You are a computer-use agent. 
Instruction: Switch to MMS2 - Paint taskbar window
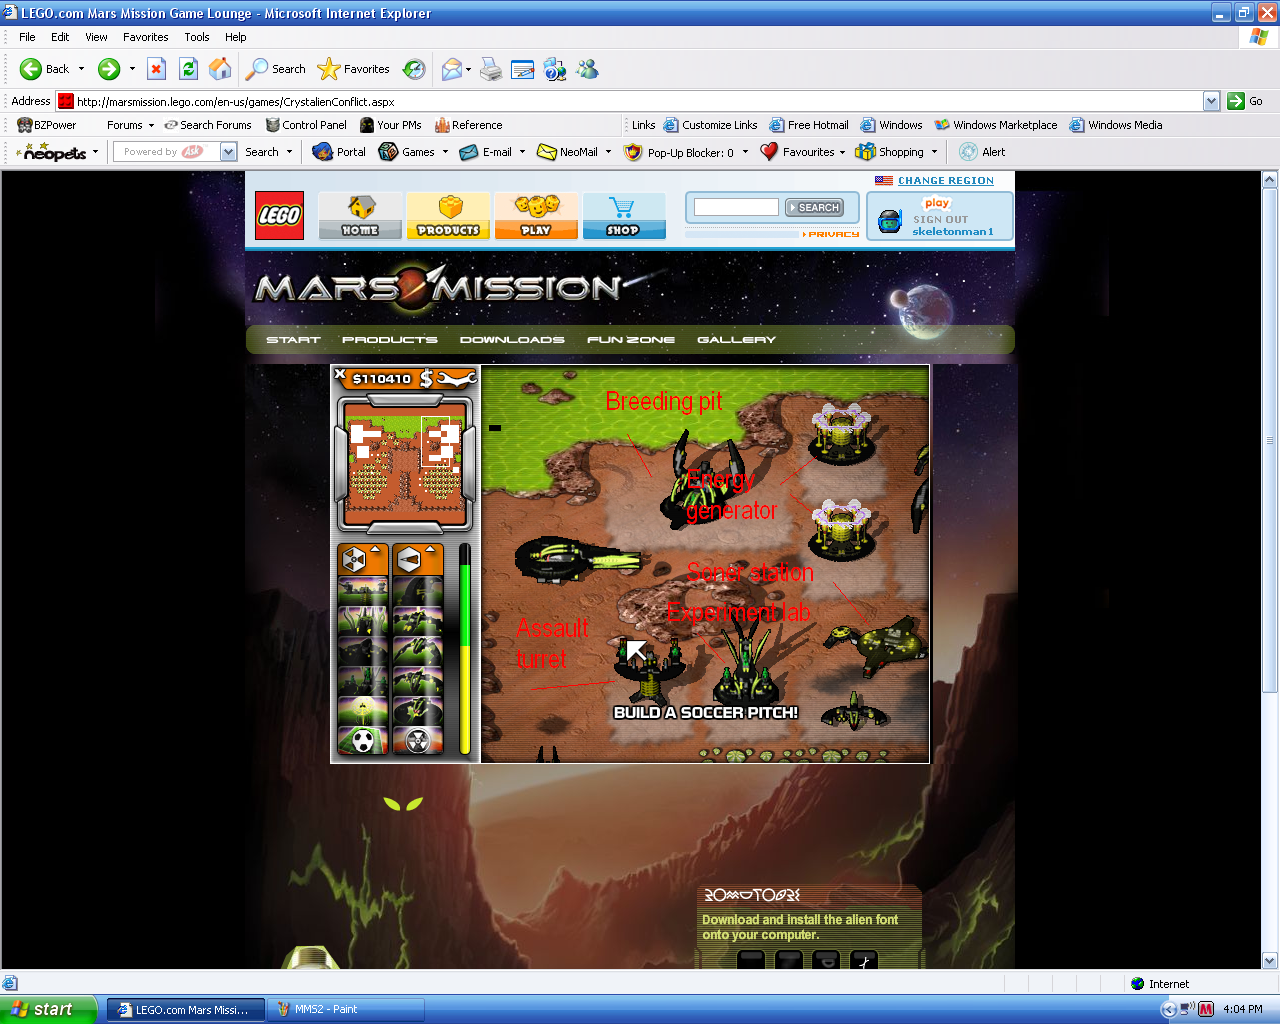click(346, 1009)
